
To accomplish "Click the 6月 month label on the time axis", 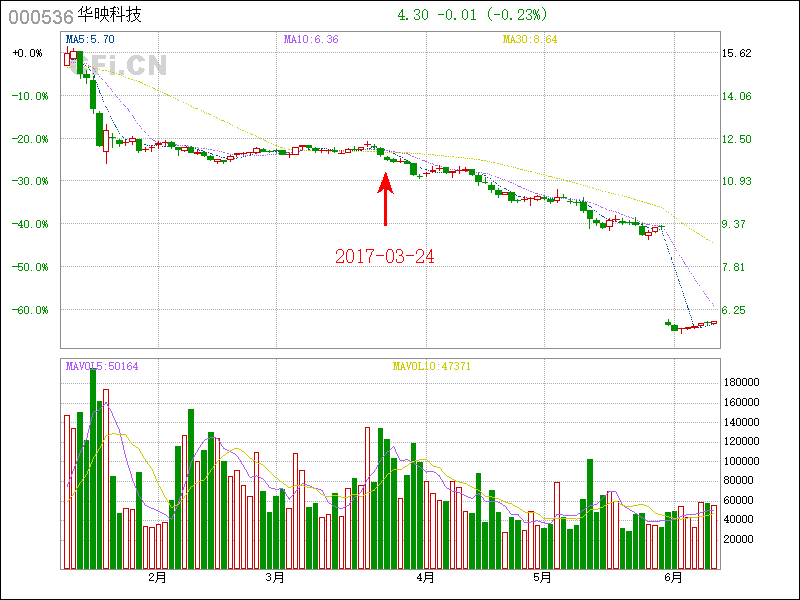I will [673, 578].
